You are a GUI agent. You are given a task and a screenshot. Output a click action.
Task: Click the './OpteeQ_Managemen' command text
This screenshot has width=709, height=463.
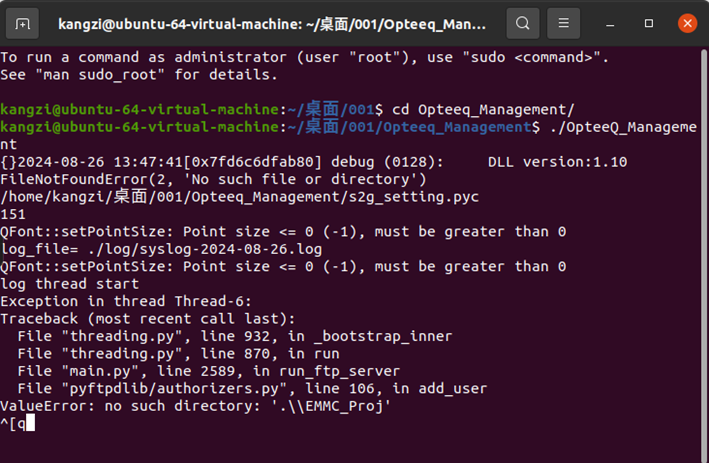(x=620, y=127)
